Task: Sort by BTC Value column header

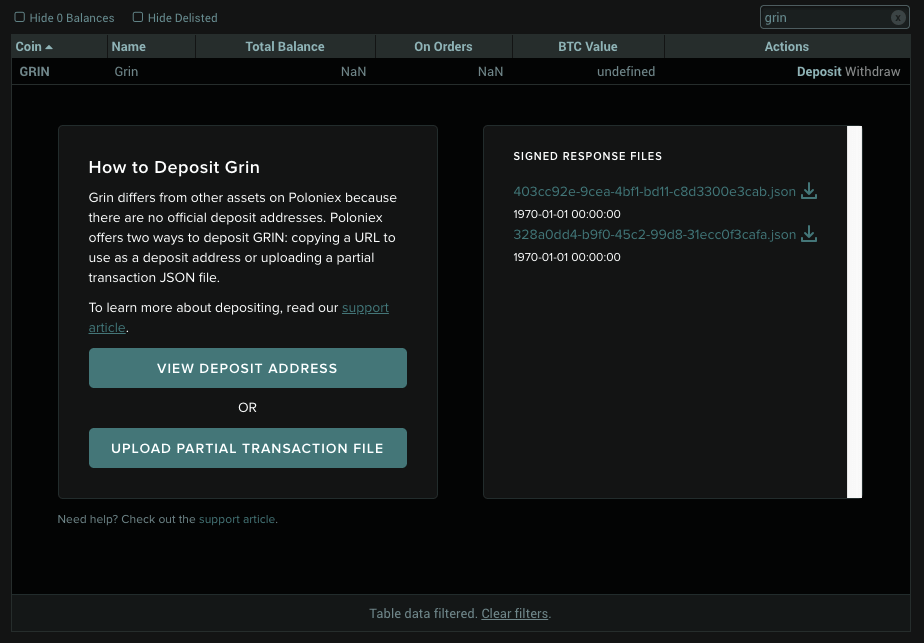Action: [x=588, y=46]
